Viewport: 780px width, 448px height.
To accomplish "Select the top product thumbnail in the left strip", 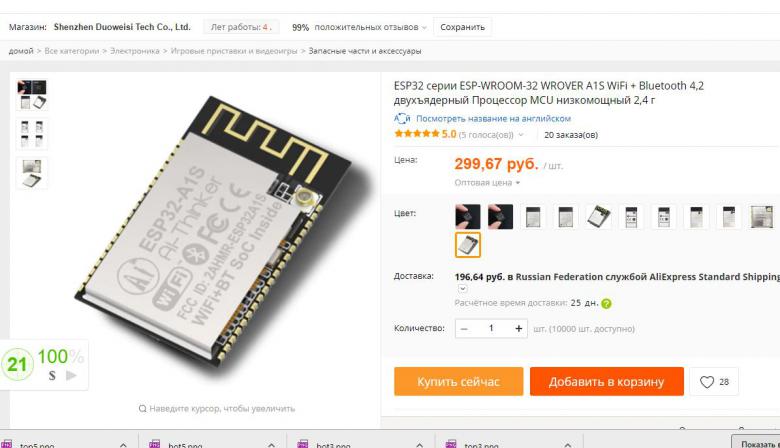I will (32, 94).
